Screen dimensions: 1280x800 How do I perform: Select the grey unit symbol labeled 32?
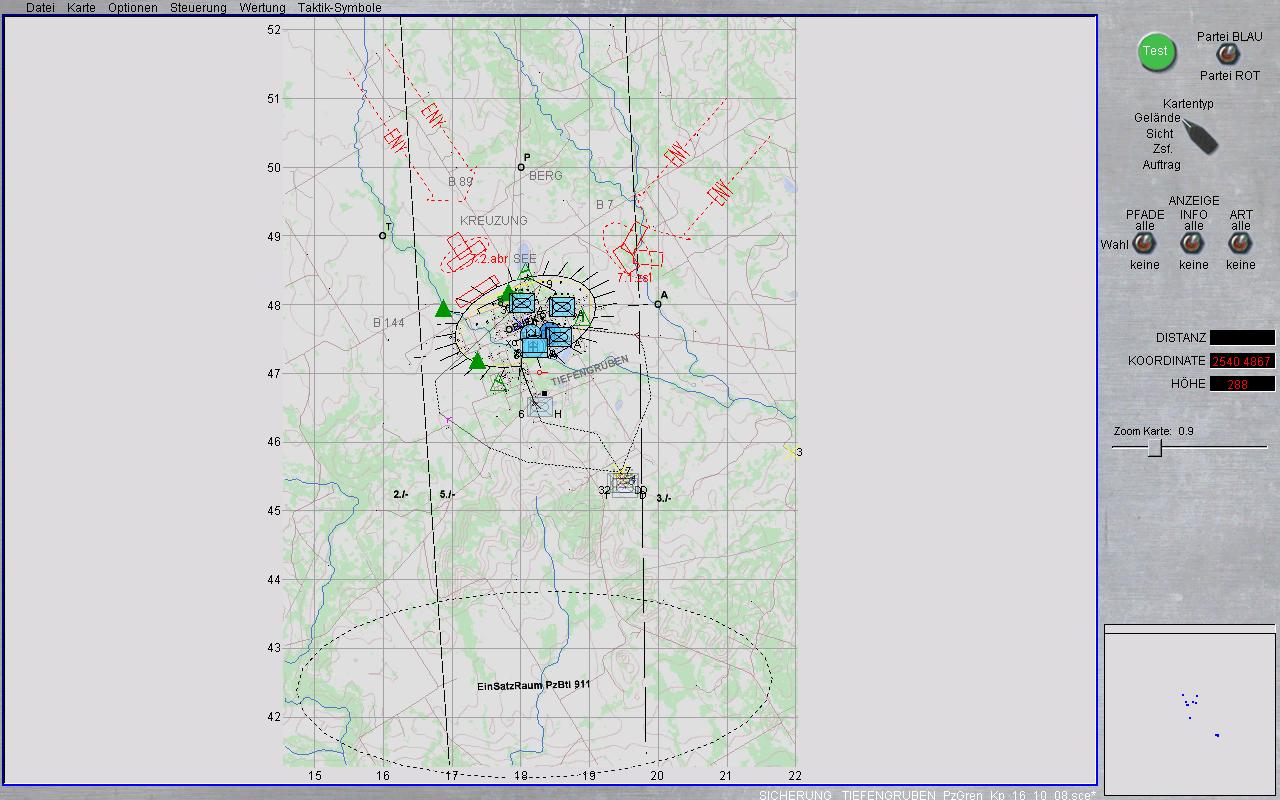tap(625, 486)
